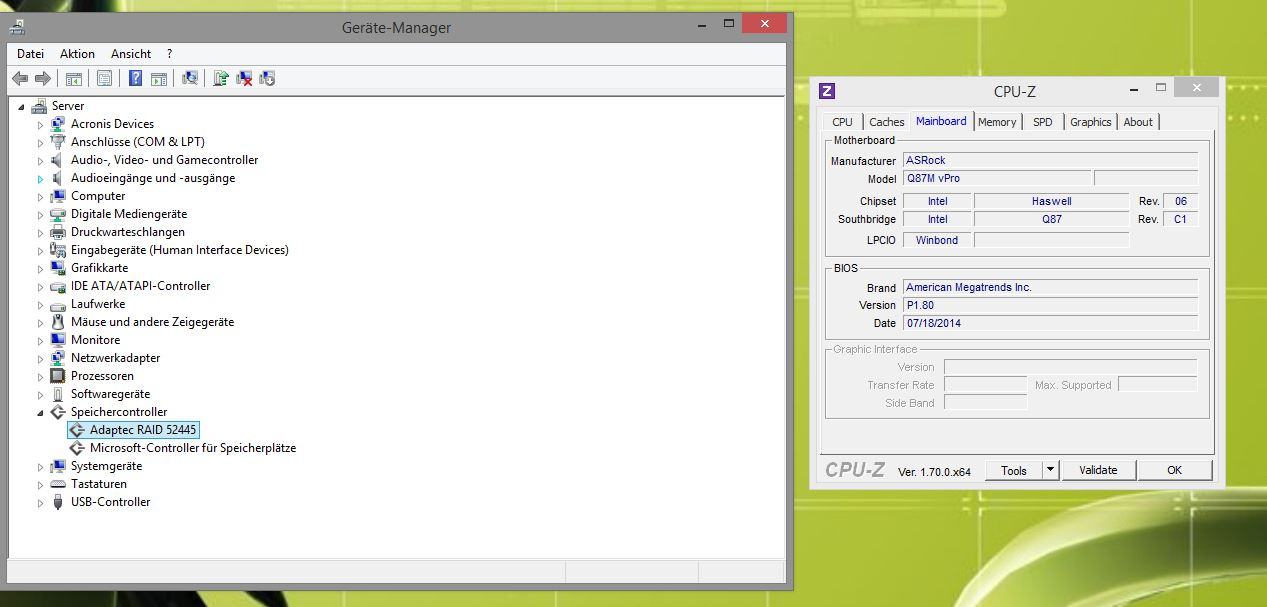The image size is (1267, 607).
Task: Click the Anschlüsse (COM & LPT) port icon
Action: (58, 142)
